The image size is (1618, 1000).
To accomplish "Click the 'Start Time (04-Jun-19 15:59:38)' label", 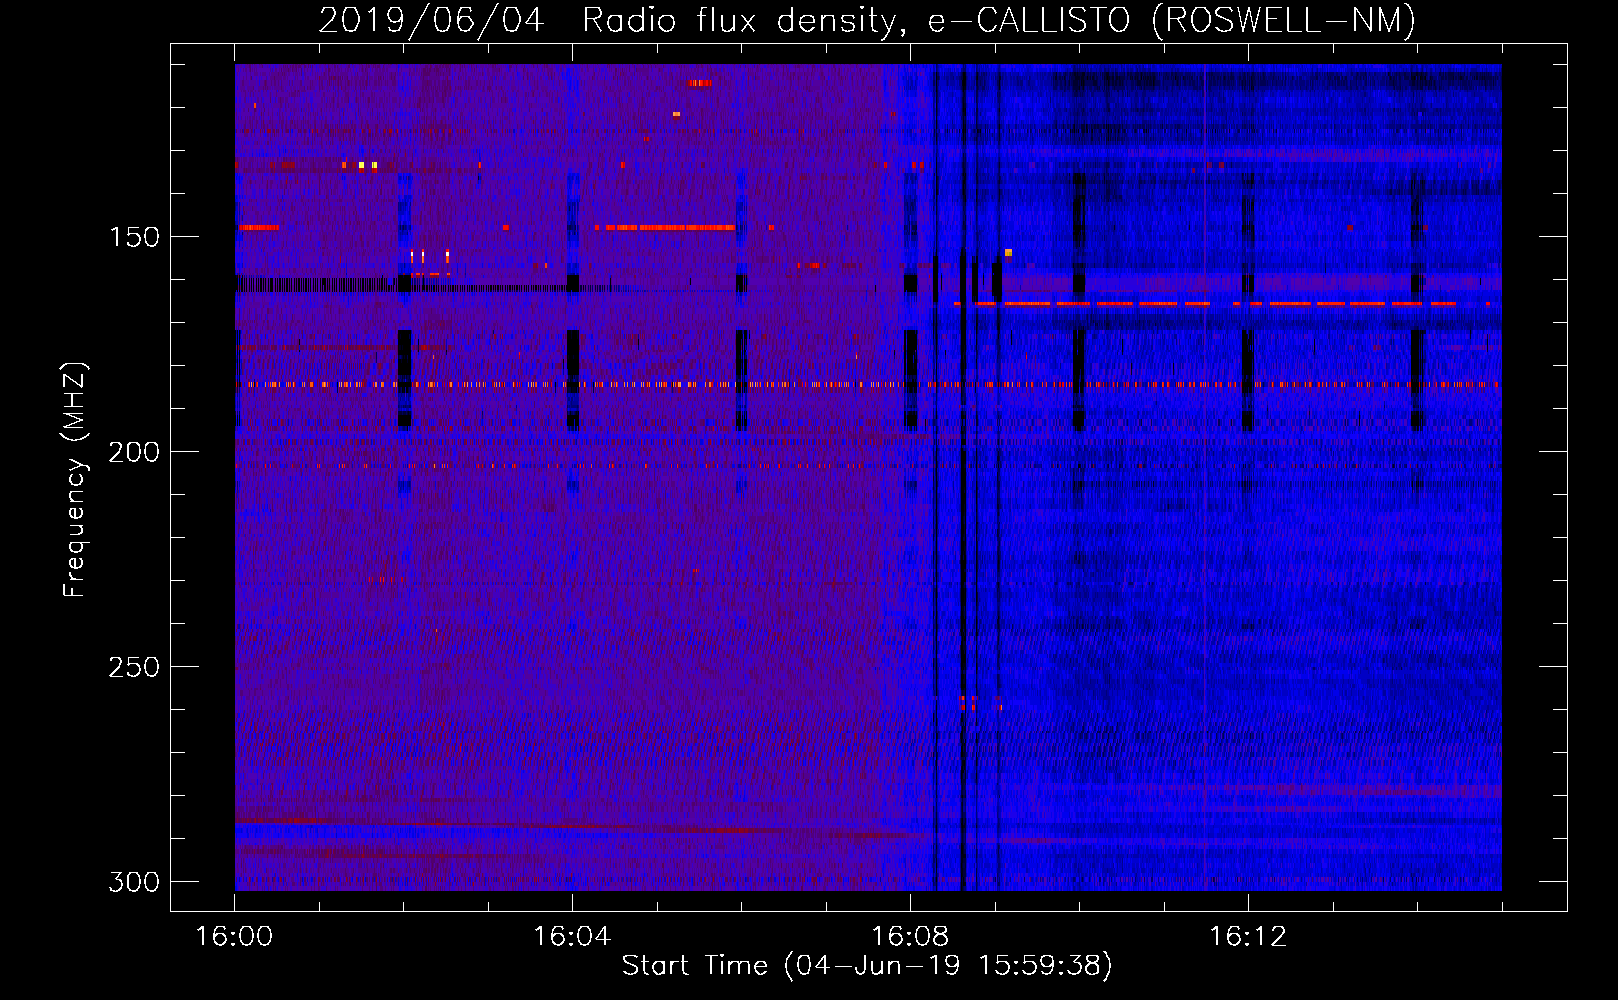I will tap(867, 966).
